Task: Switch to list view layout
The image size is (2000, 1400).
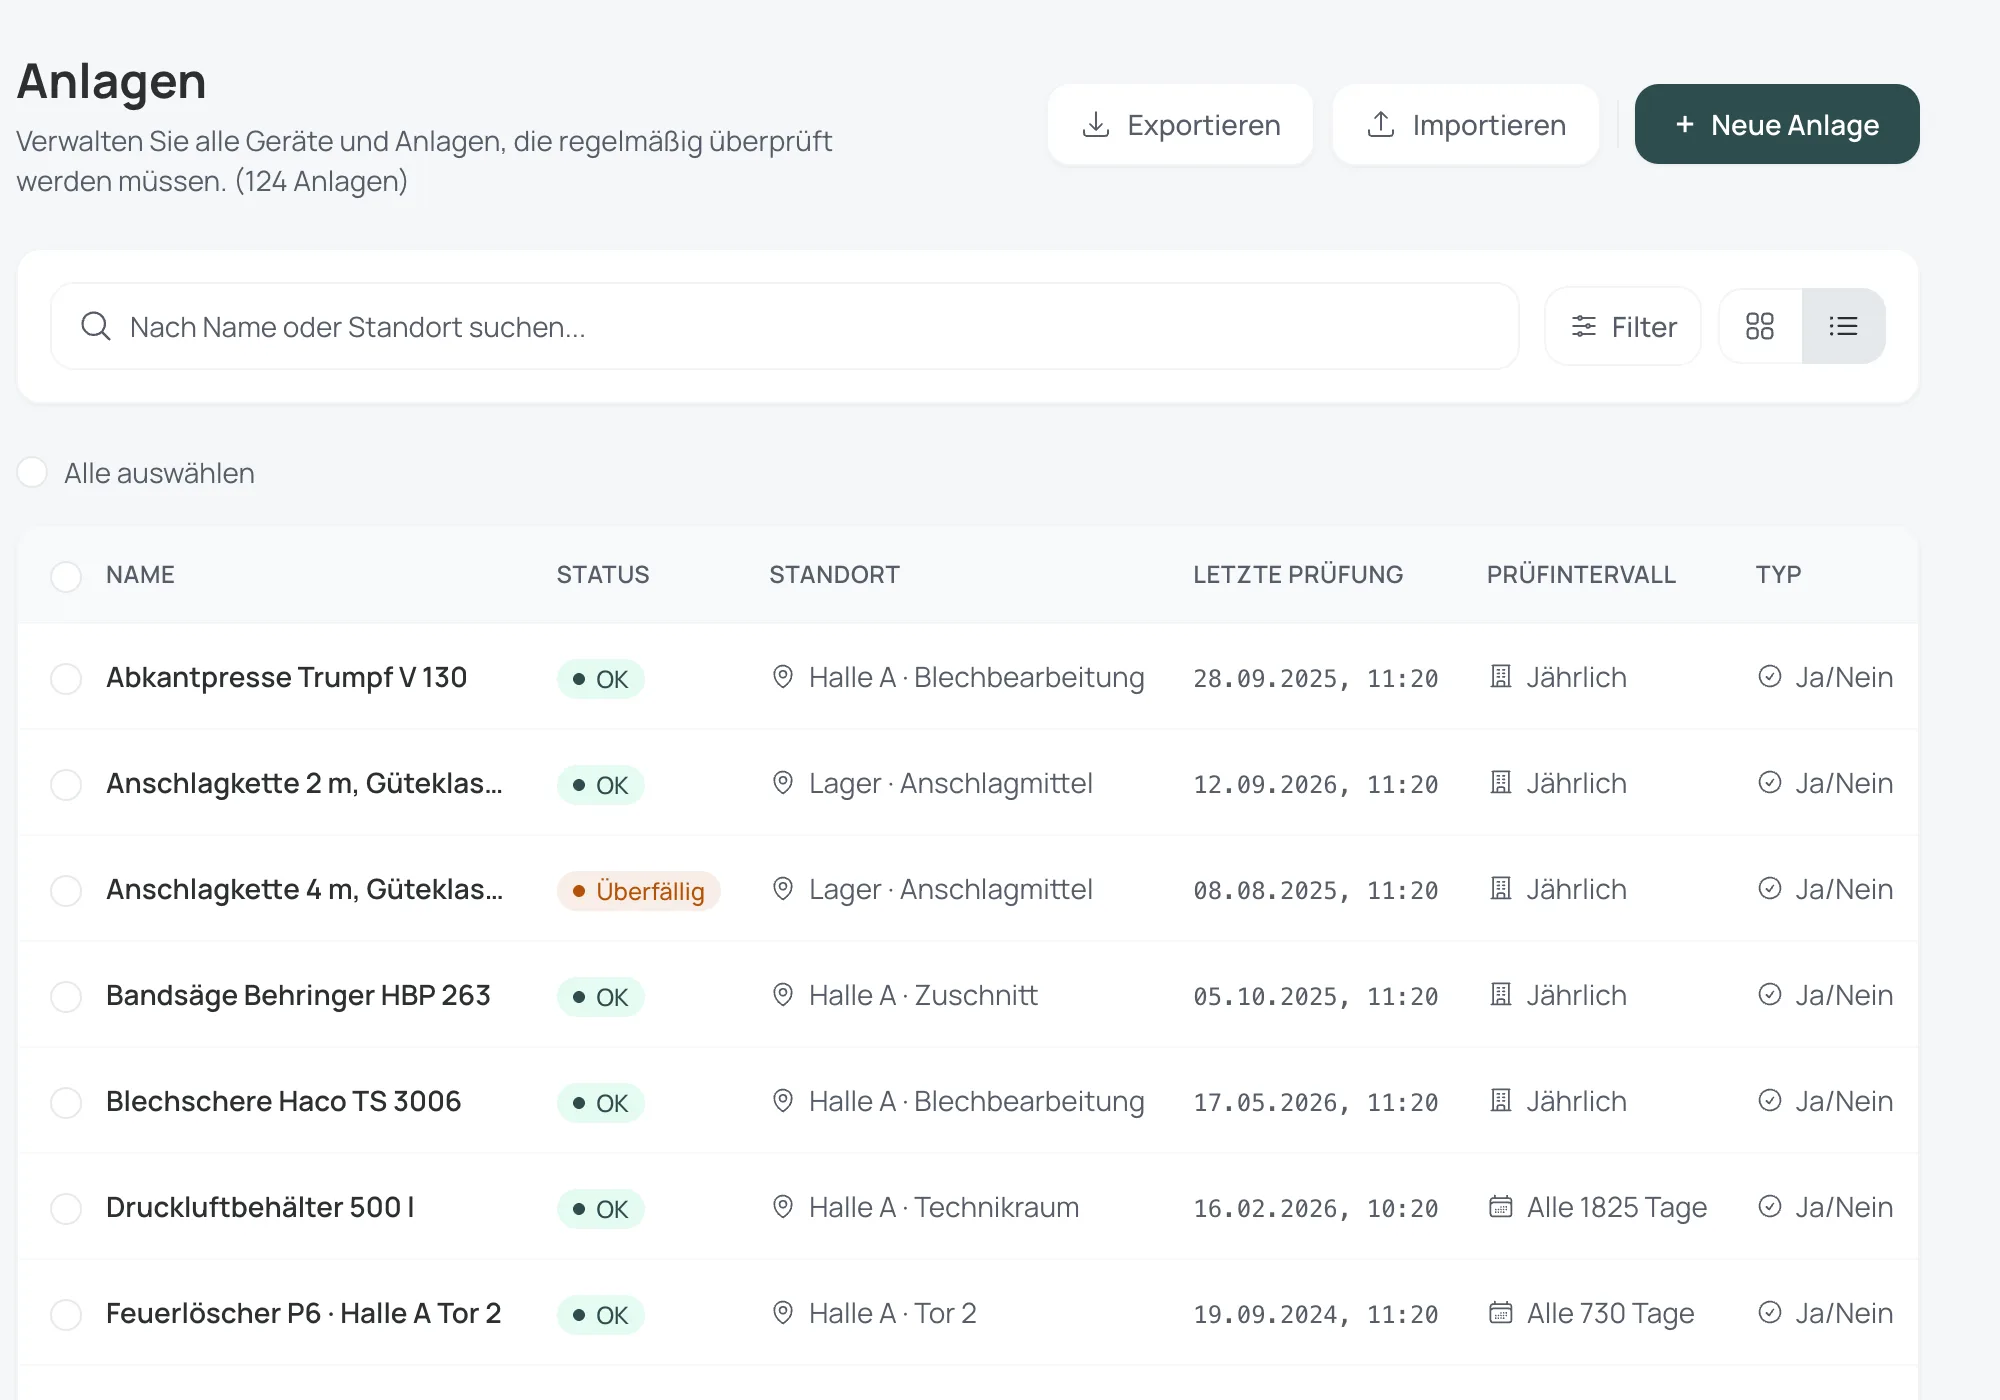Action: tap(1843, 326)
